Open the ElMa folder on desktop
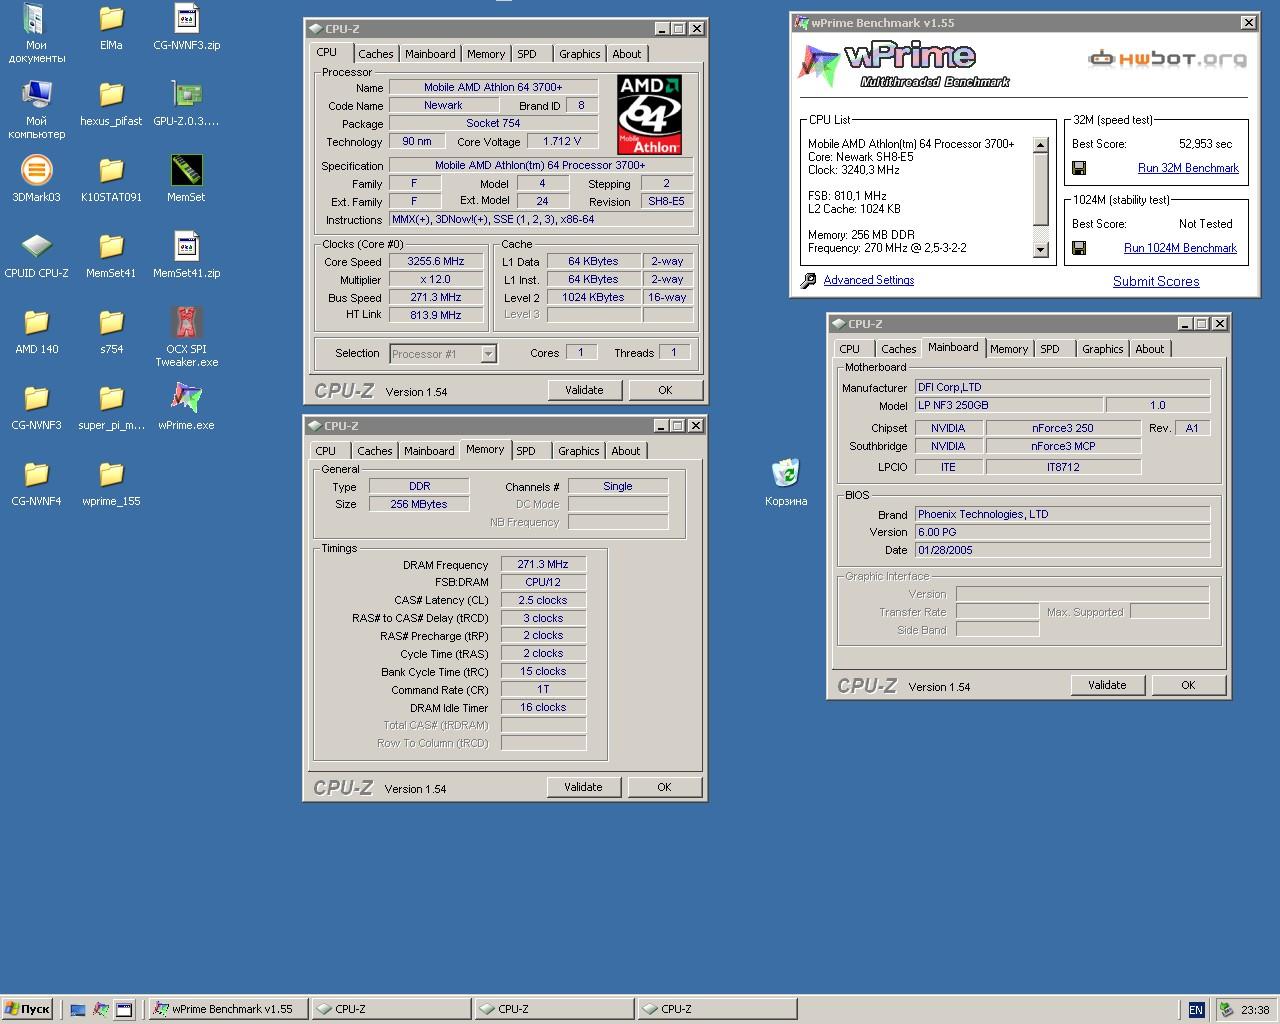Image resolution: width=1280 pixels, height=1024 pixels. pyautogui.click(x=111, y=27)
